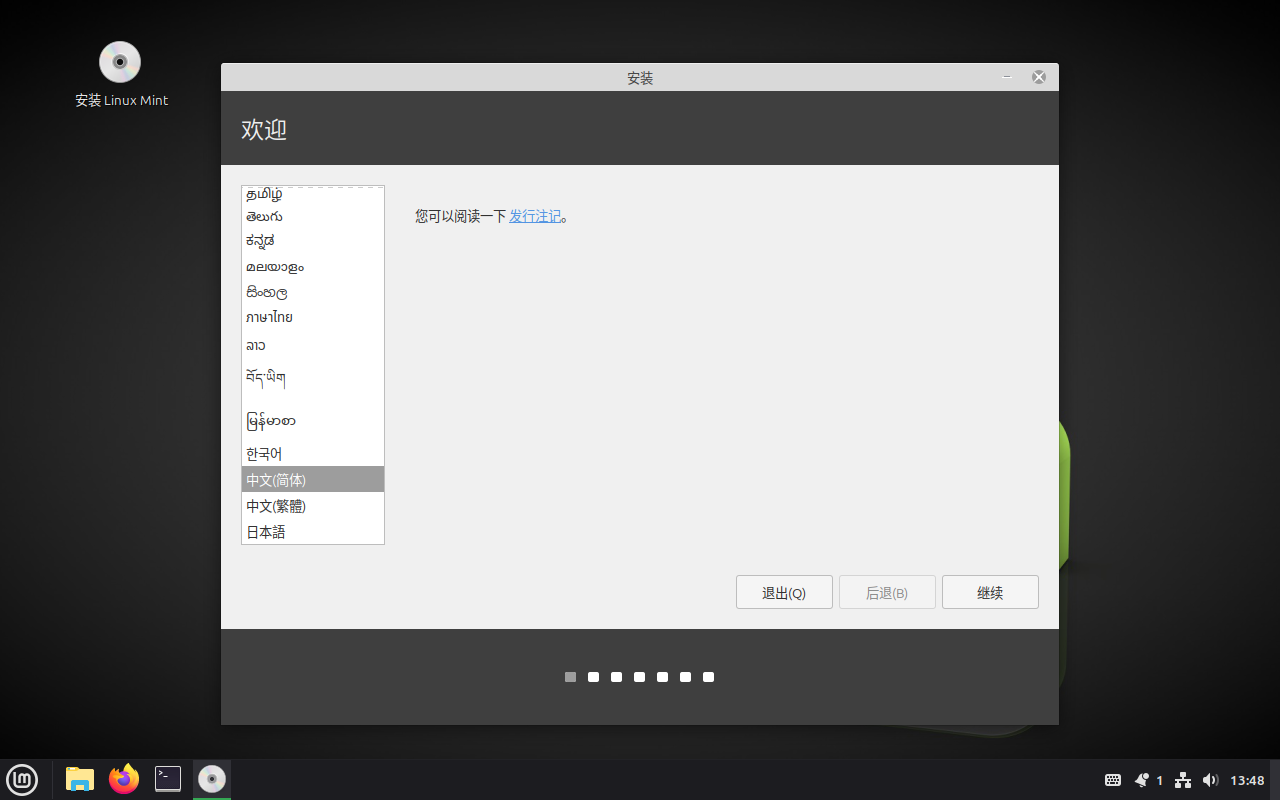Viewport: 1280px width, 800px height.
Task: Launch the Files manager from the taskbar
Action: pos(80,779)
